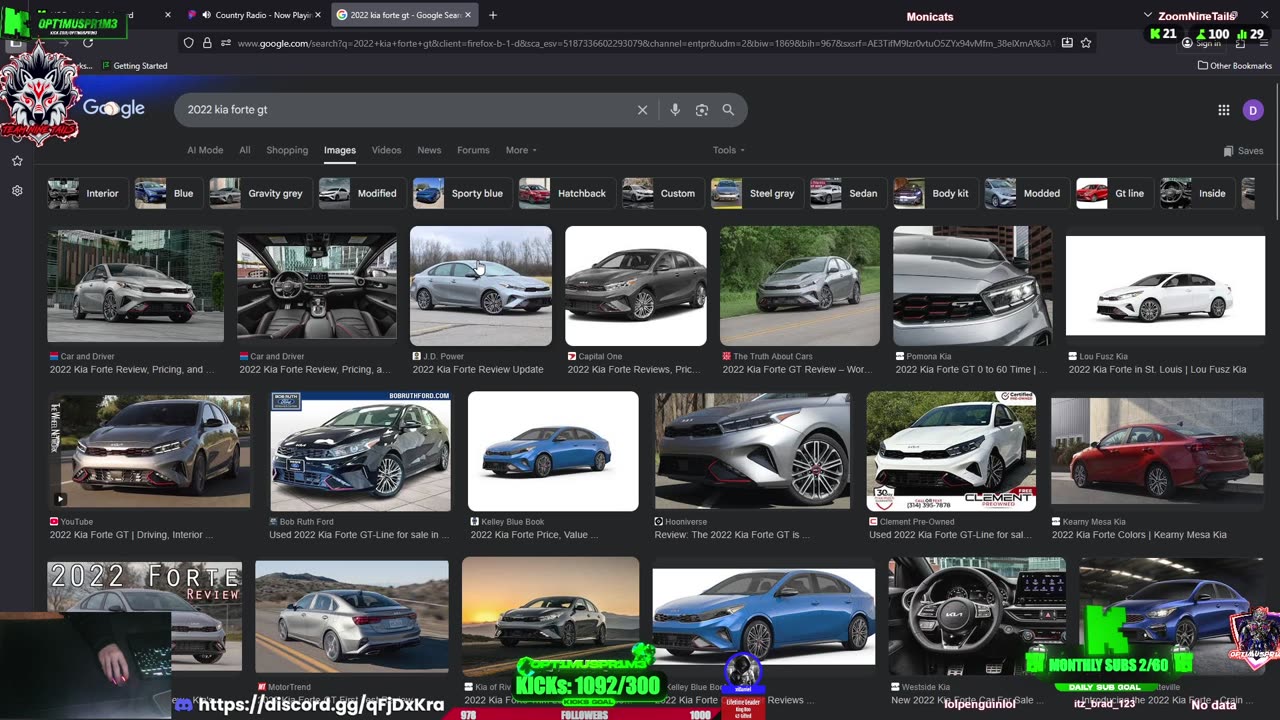Open Saves collection

[x=1243, y=151]
